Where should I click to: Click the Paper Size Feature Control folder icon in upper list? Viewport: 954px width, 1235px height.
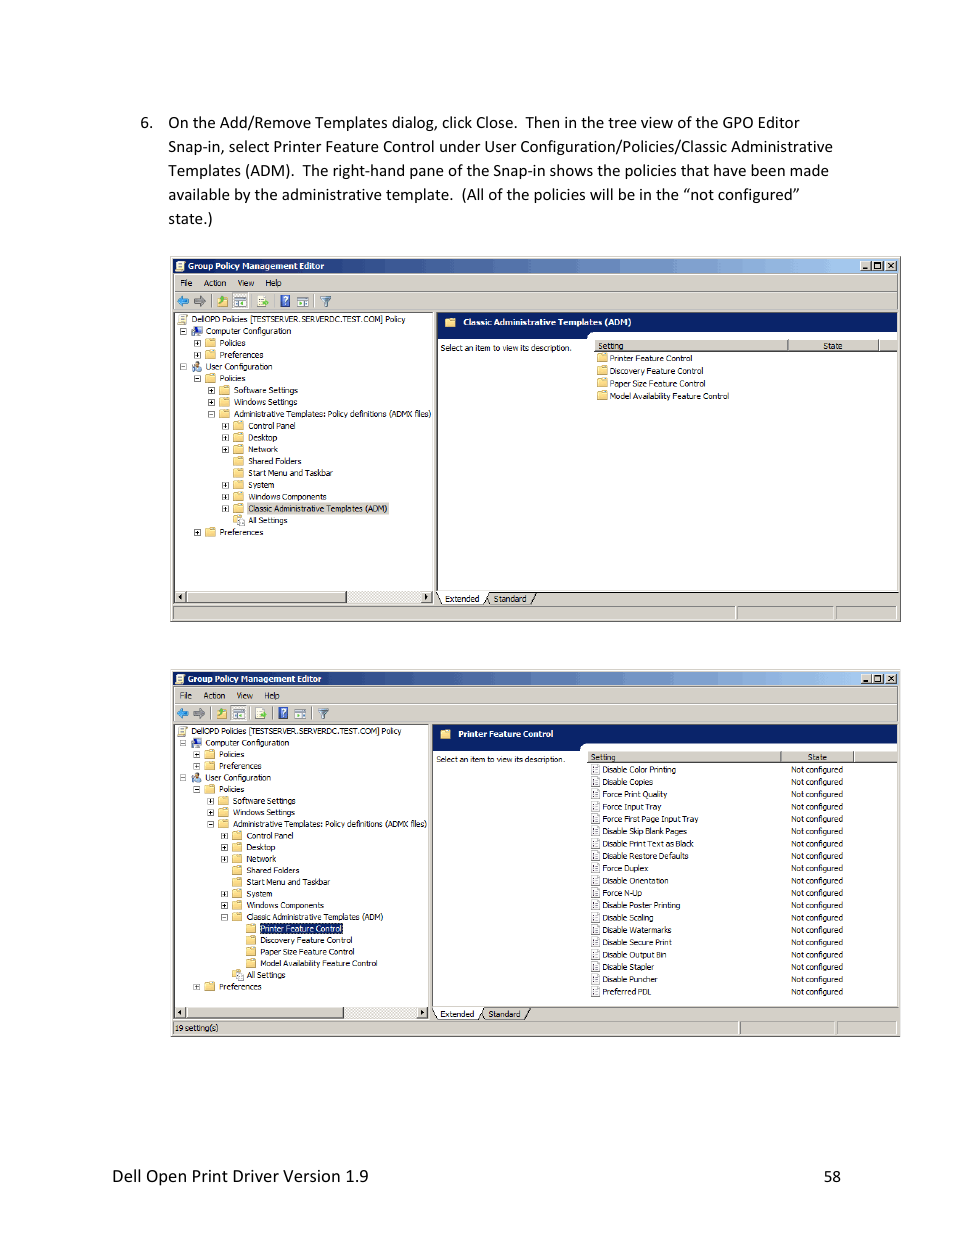(602, 383)
